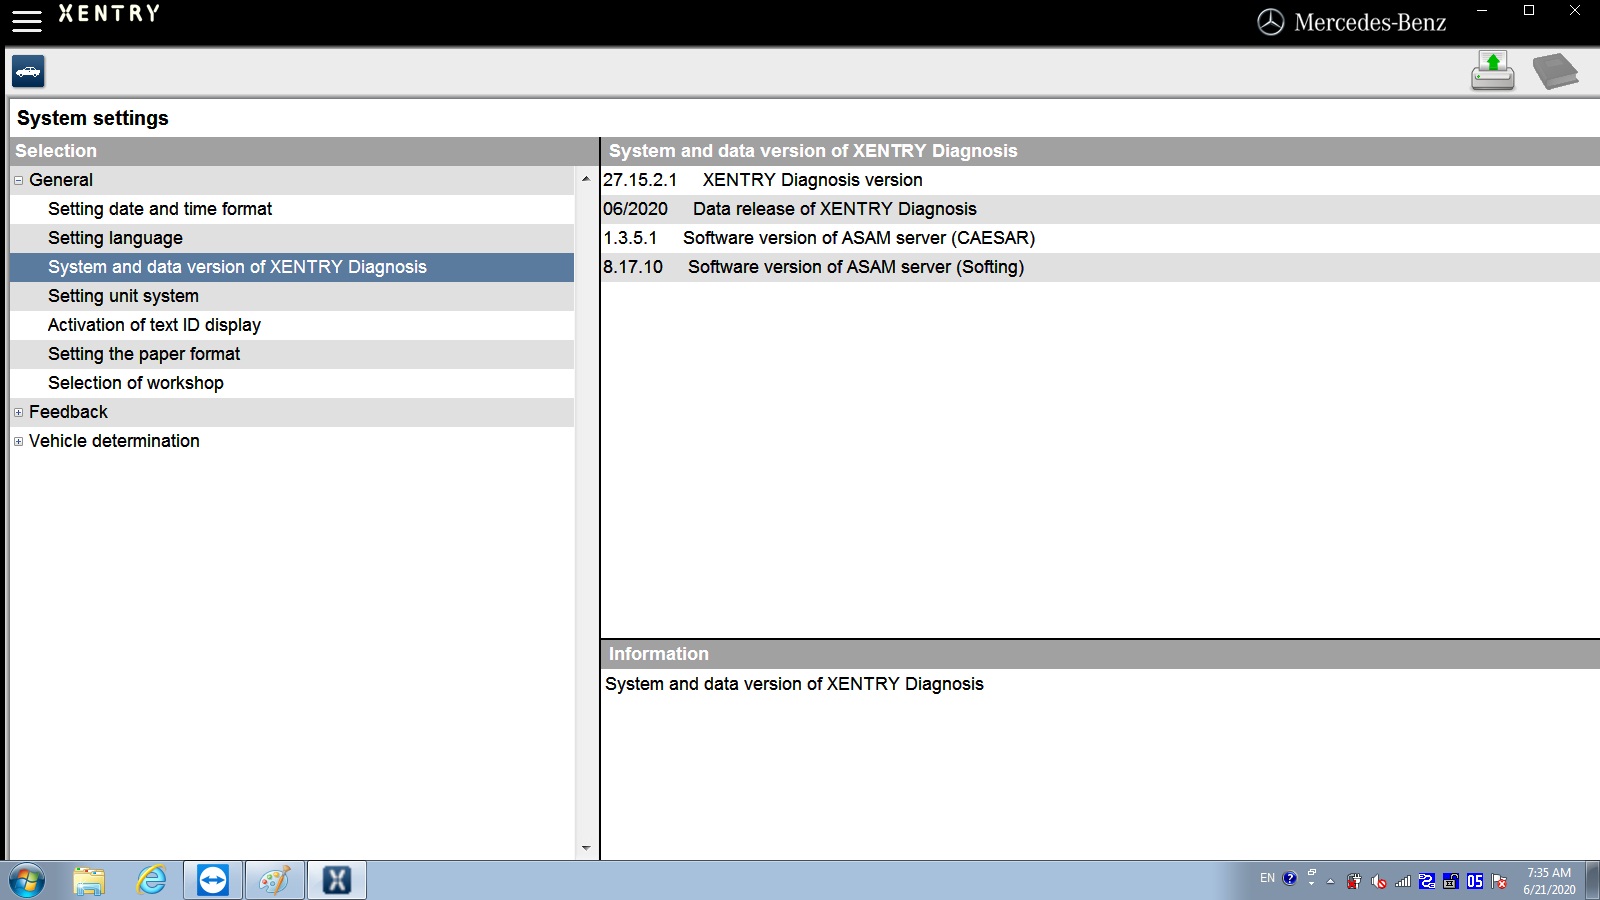This screenshot has width=1600, height=900.
Task: Click the 8.17.10 ASAM server (Softing) row
Action: [x=1100, y=267]
